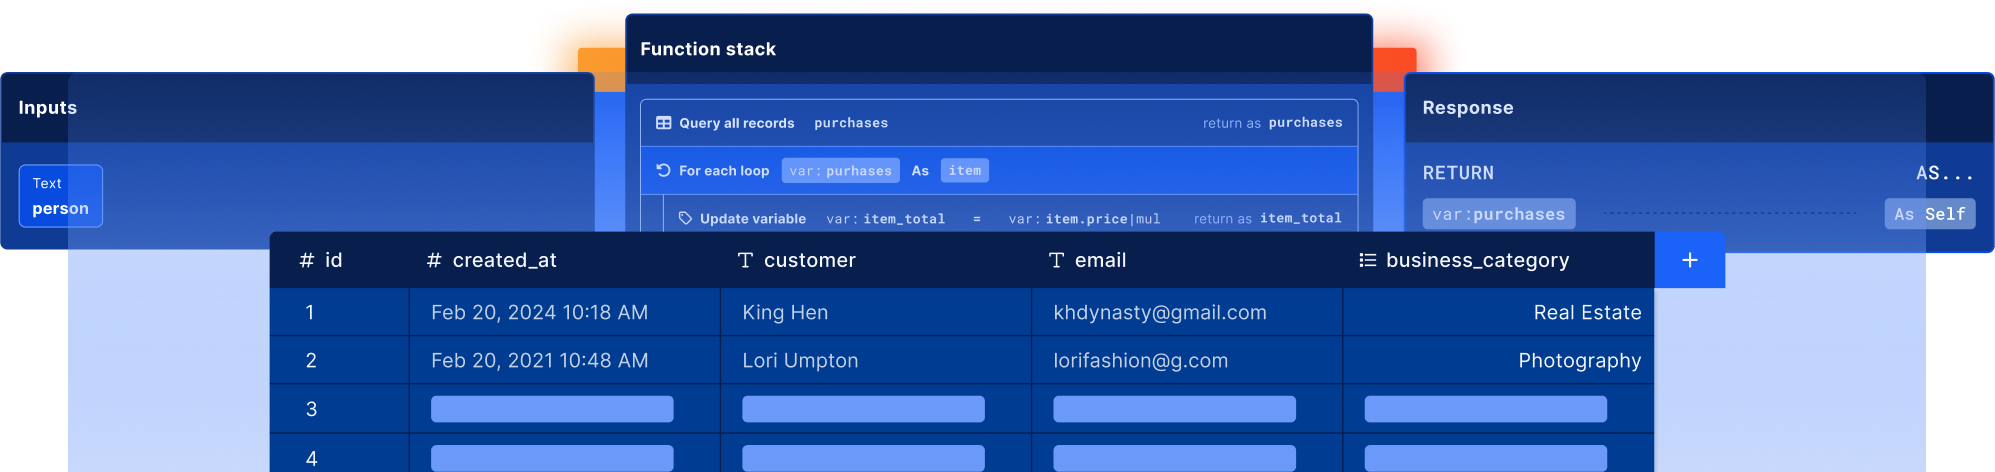Click the text type icon beside email
Image resolution: width=1995 pixels, height=472 pixels.
(x=1056, y=260)
